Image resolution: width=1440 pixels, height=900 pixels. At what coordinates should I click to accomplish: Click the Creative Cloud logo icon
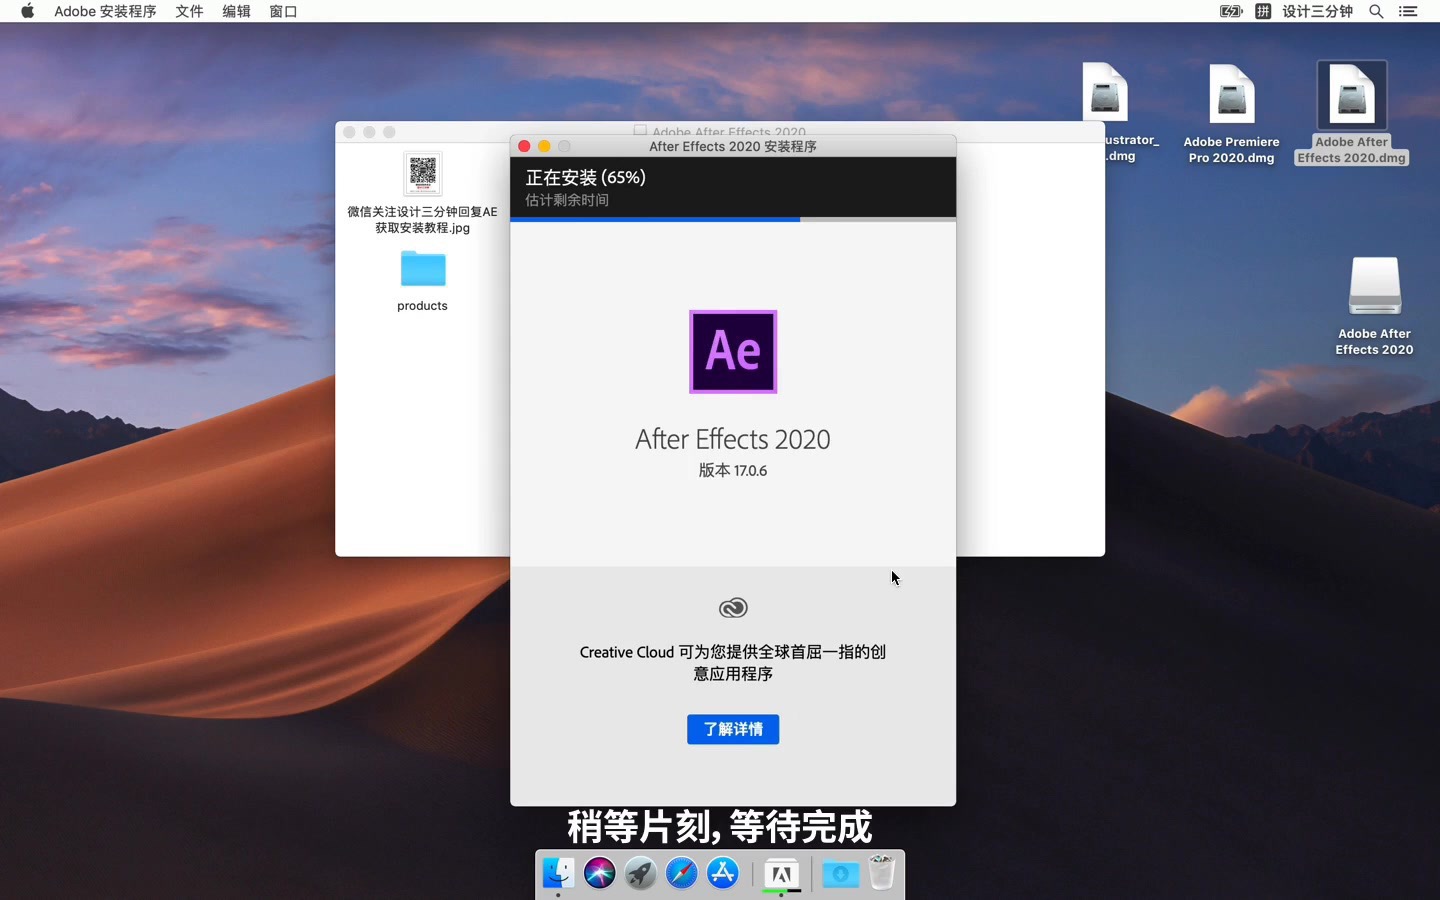click(733, 608)
